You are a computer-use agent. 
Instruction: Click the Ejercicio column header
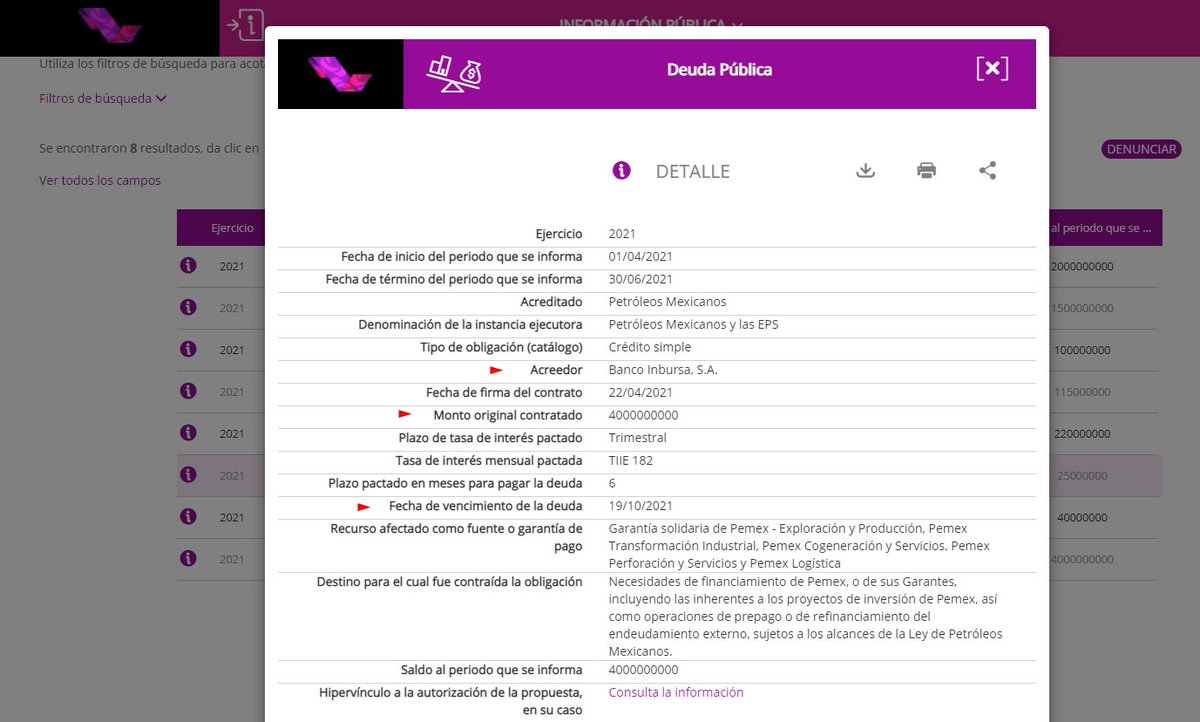(232, 228)
